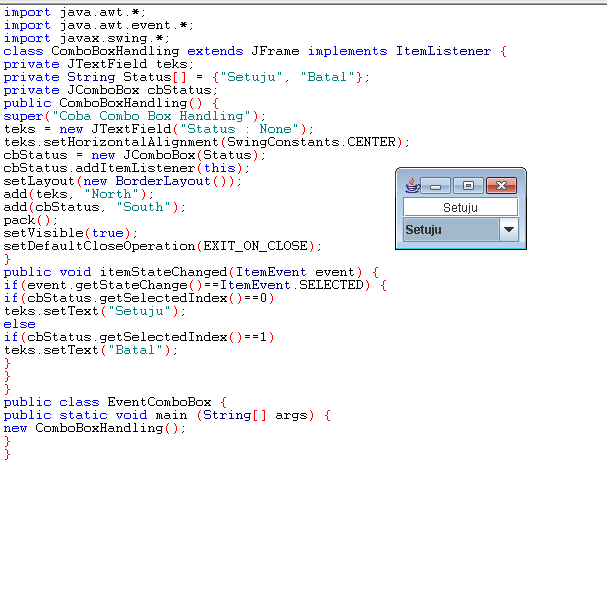Click the super("Coba Combo Box Handling") line
Viewport: 607px width, 590px height.
135,116
